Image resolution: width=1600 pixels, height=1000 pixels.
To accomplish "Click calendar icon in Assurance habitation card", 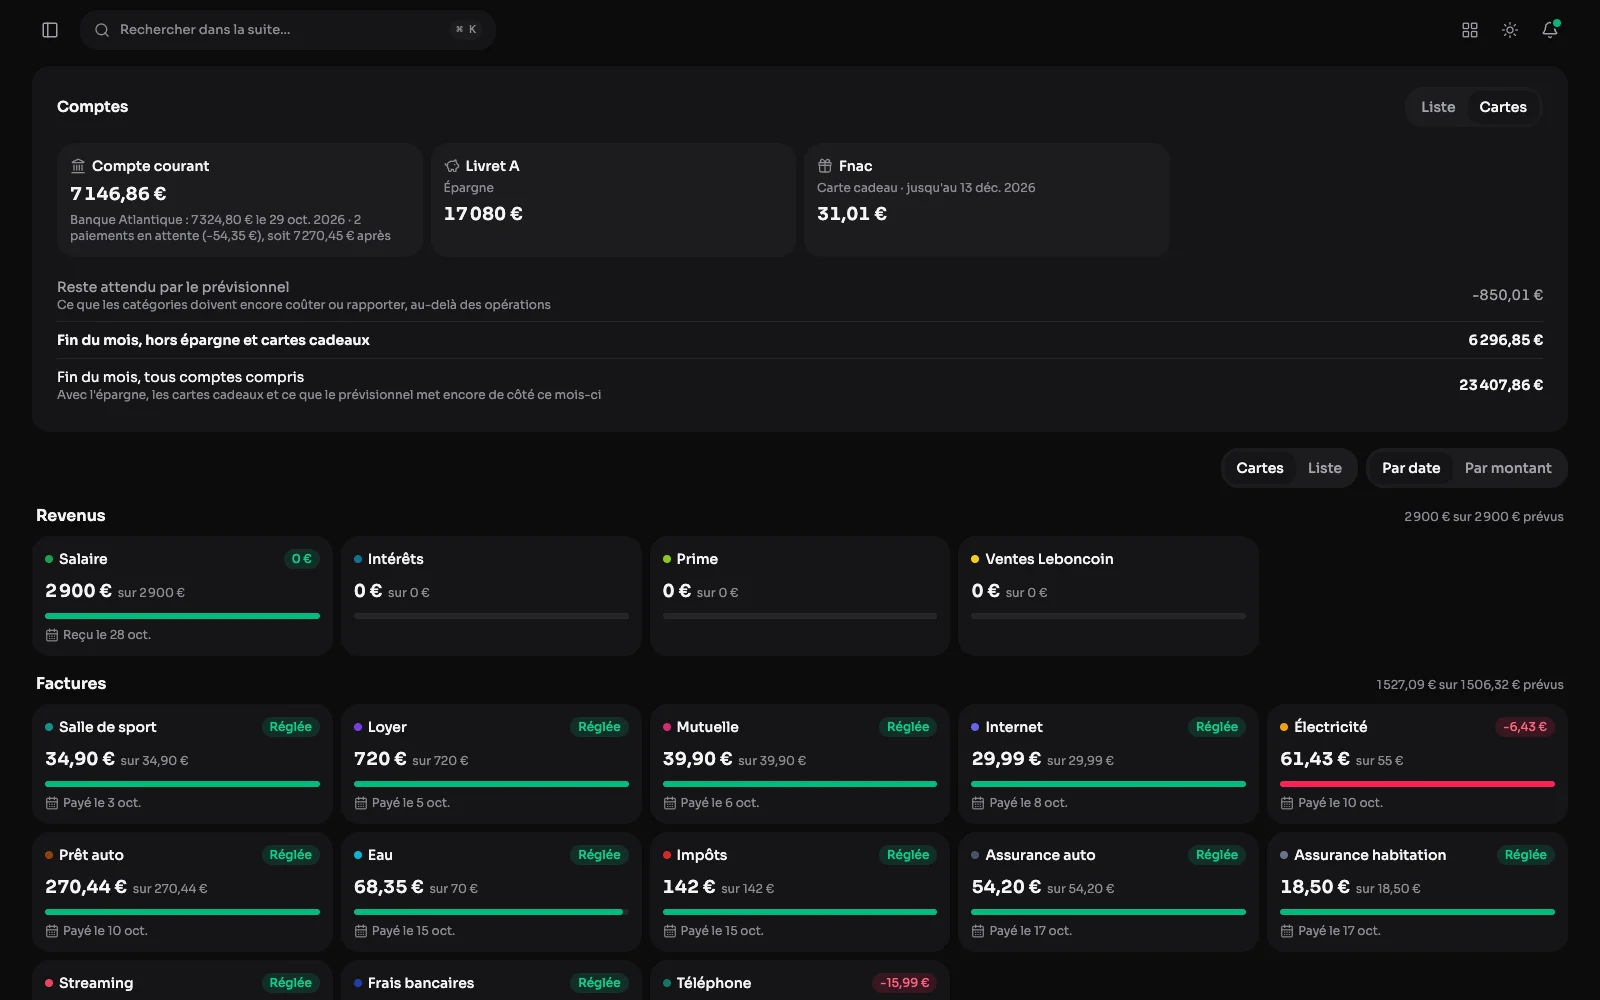I will pos(1287,931).
